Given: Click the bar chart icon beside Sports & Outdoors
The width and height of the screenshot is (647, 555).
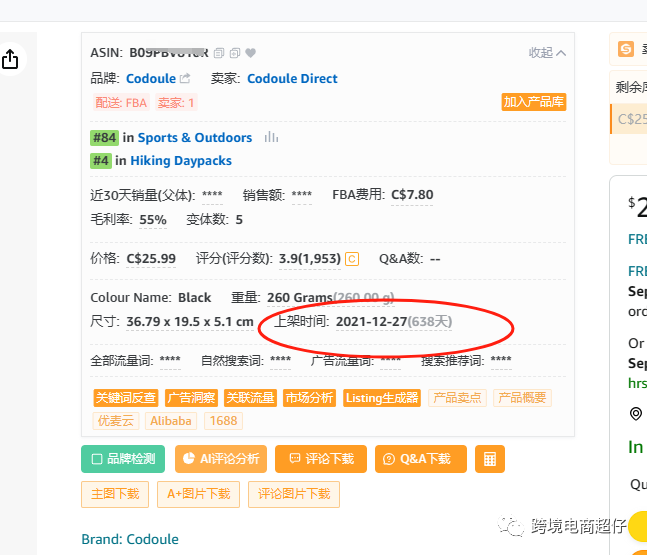Looking at the screenshot, I should [271, 137].
